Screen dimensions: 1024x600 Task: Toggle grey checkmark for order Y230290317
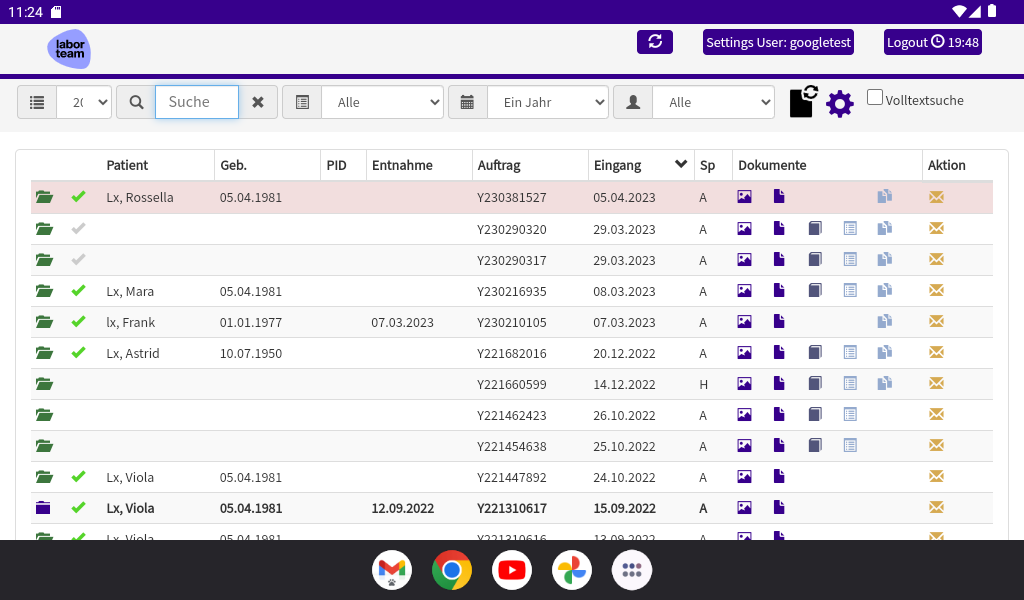(78, 260)
